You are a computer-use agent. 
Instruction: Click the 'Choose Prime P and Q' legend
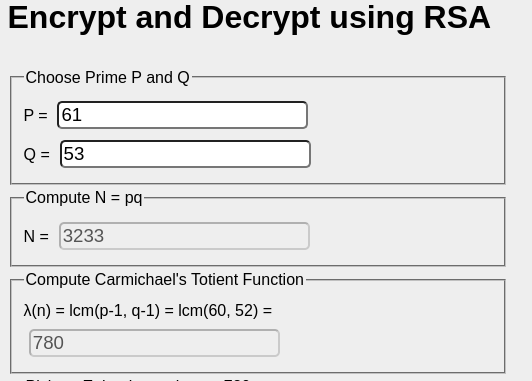tap(108, 77)
